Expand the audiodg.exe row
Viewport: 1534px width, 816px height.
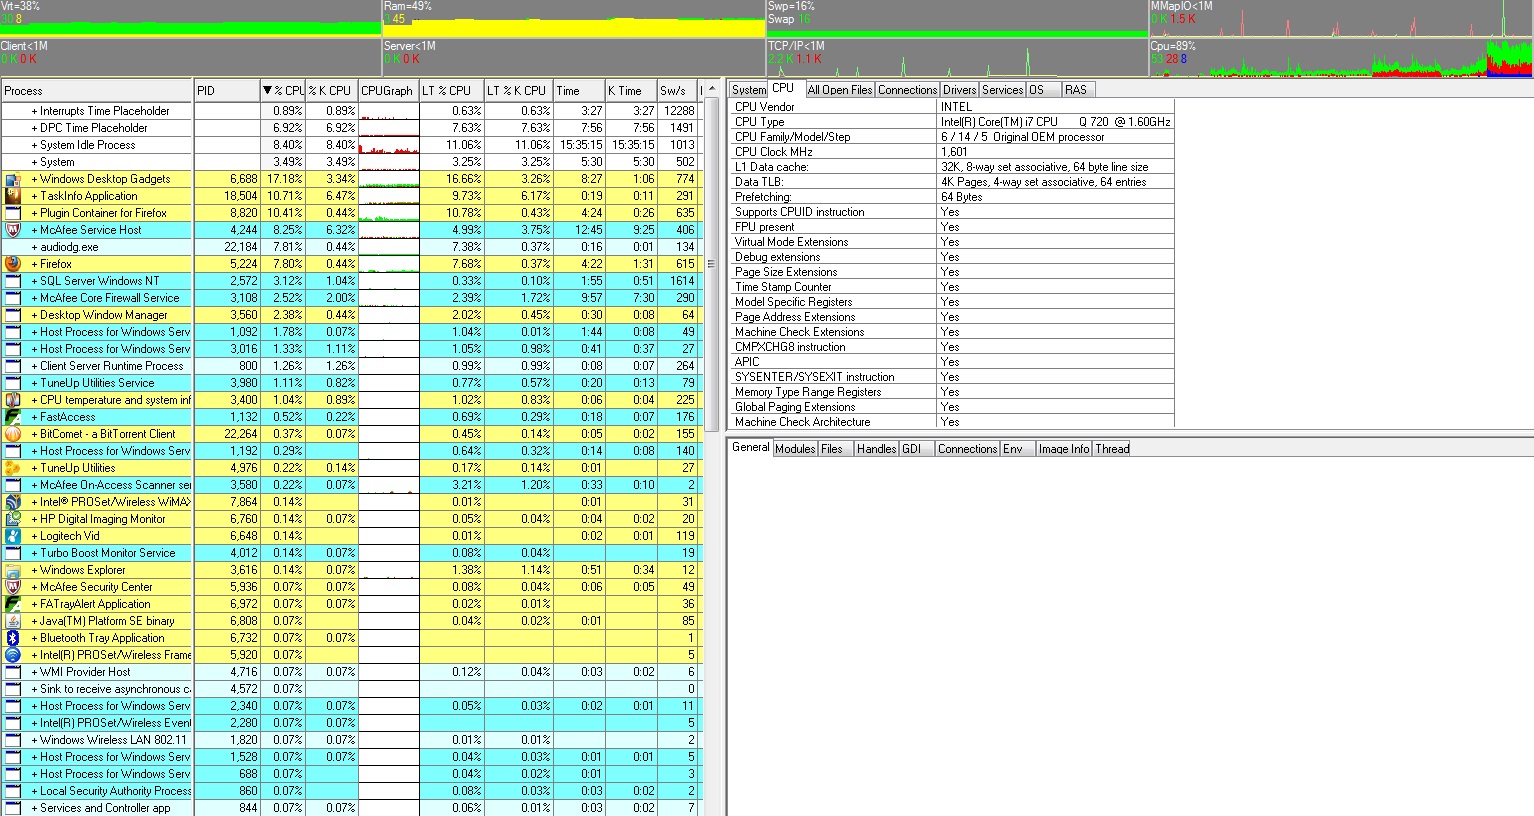coord(34,247)
